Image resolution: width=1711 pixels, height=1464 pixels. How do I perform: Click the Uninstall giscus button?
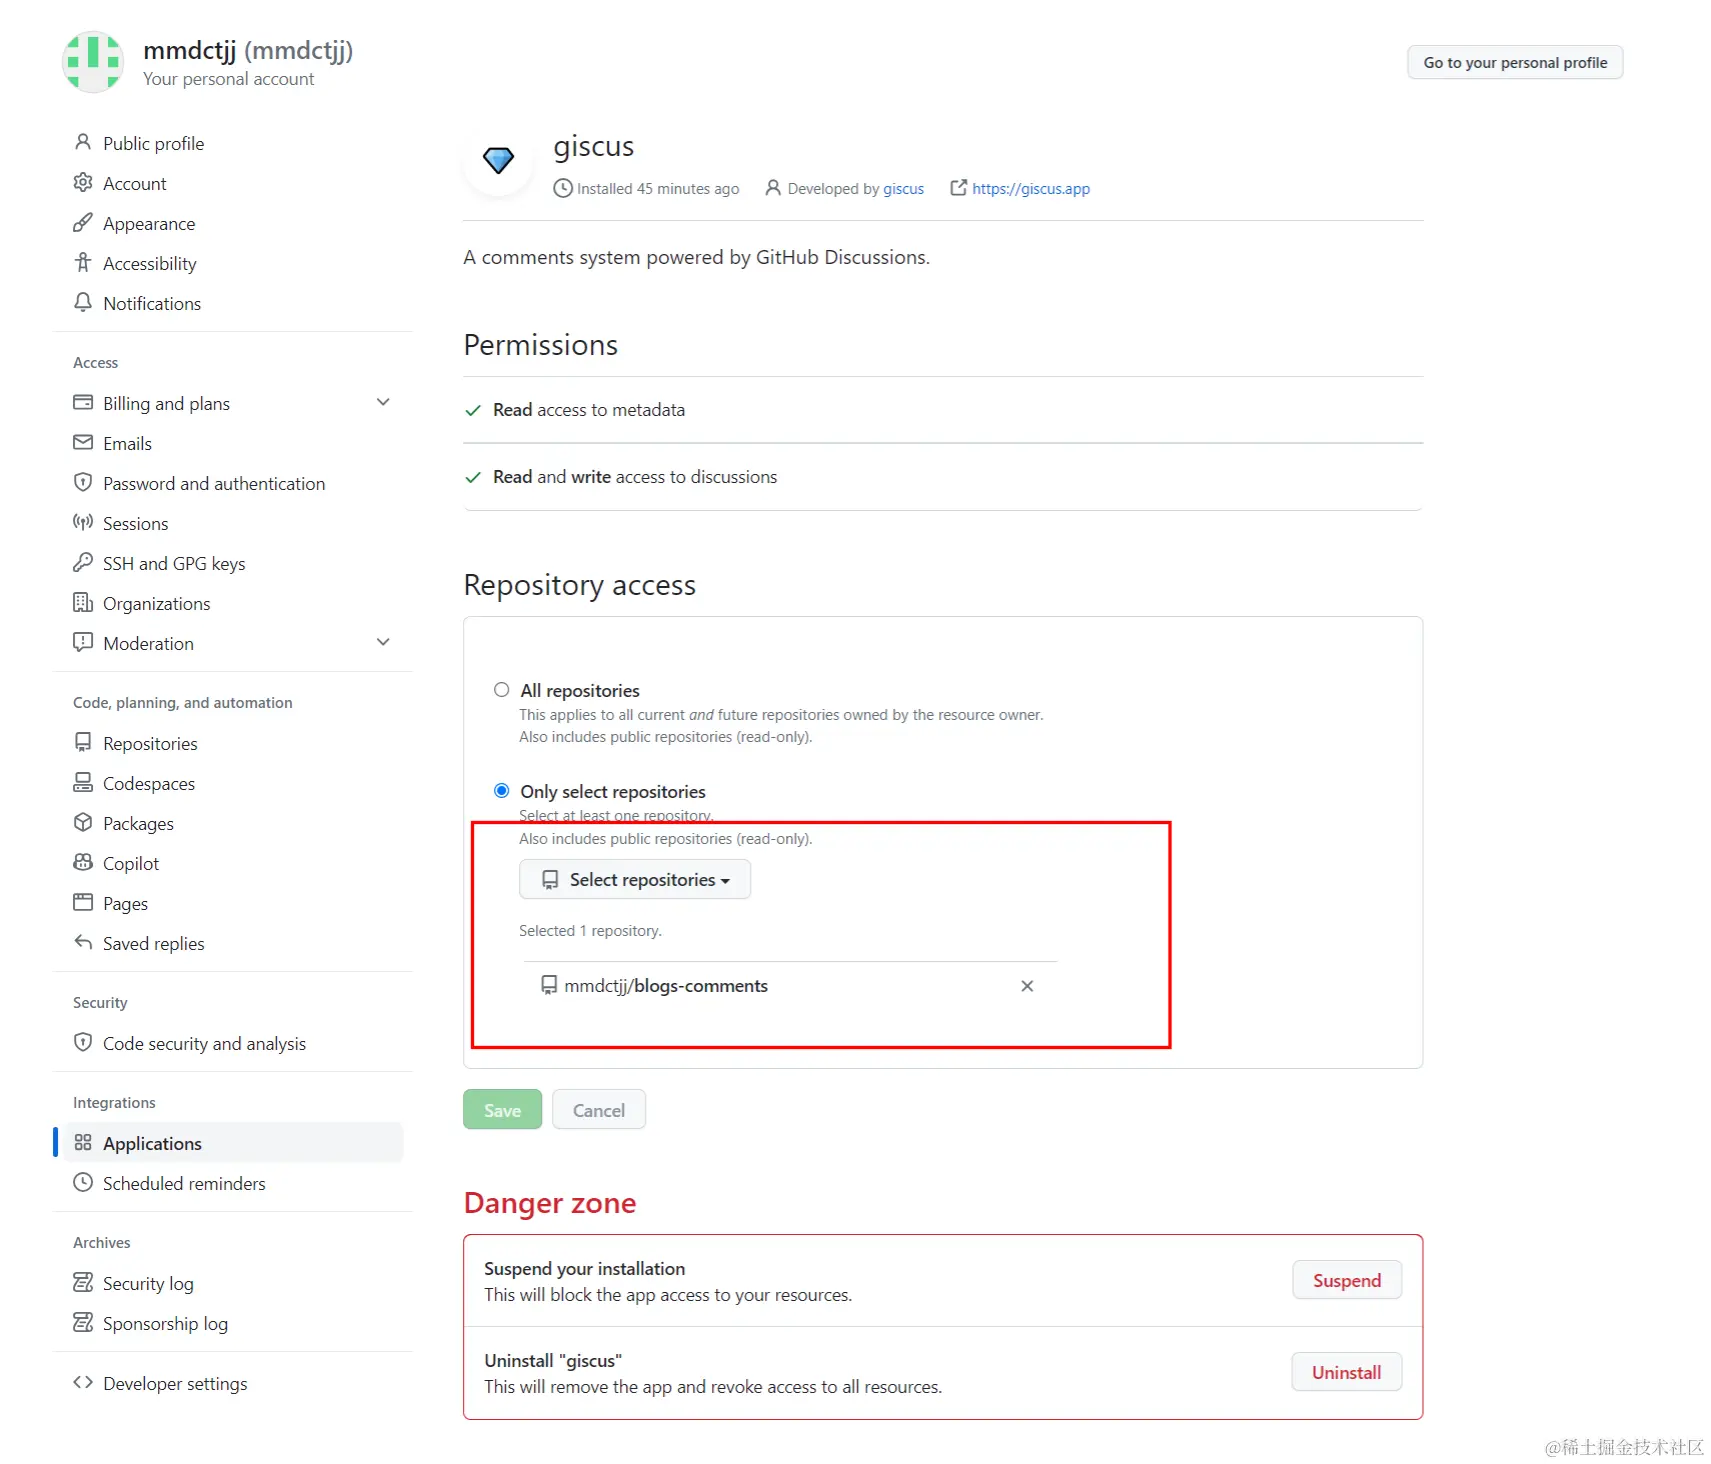click(x=1346, y=1373)
